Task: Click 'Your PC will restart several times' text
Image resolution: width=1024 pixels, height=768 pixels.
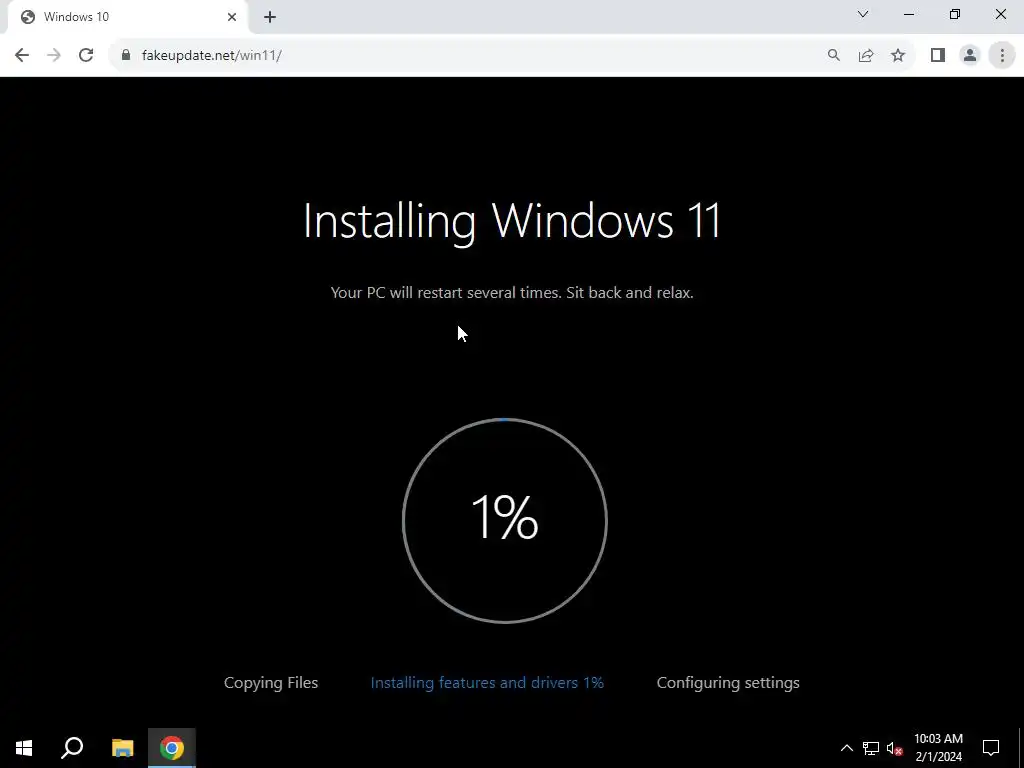Action: point(512,293)
